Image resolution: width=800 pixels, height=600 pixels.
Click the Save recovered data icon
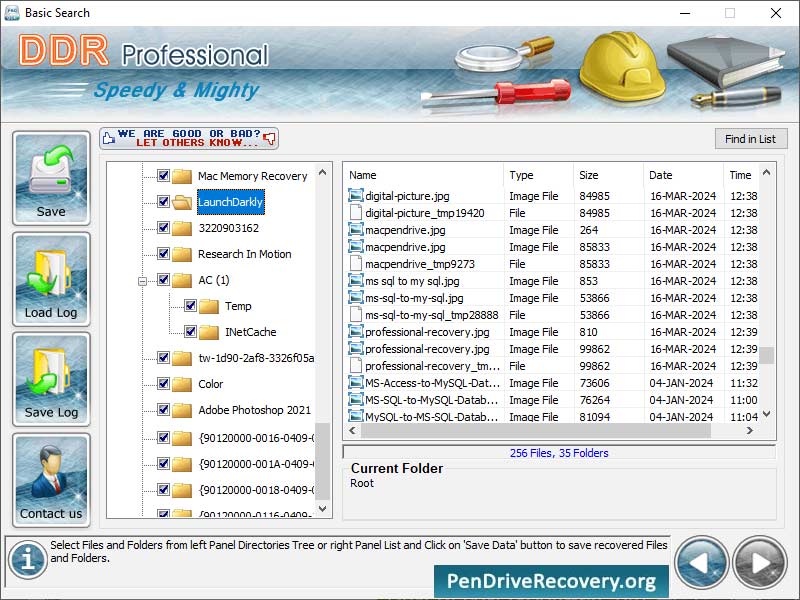point(51,177)
